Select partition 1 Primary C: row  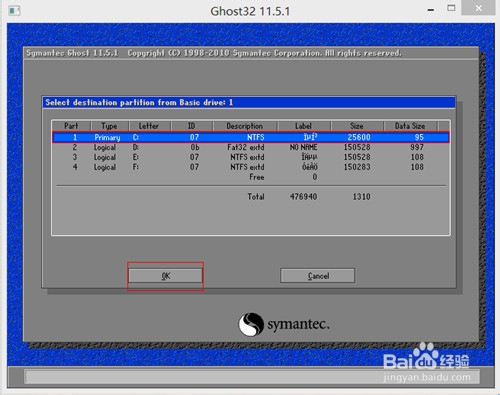[x=251, y=137]
